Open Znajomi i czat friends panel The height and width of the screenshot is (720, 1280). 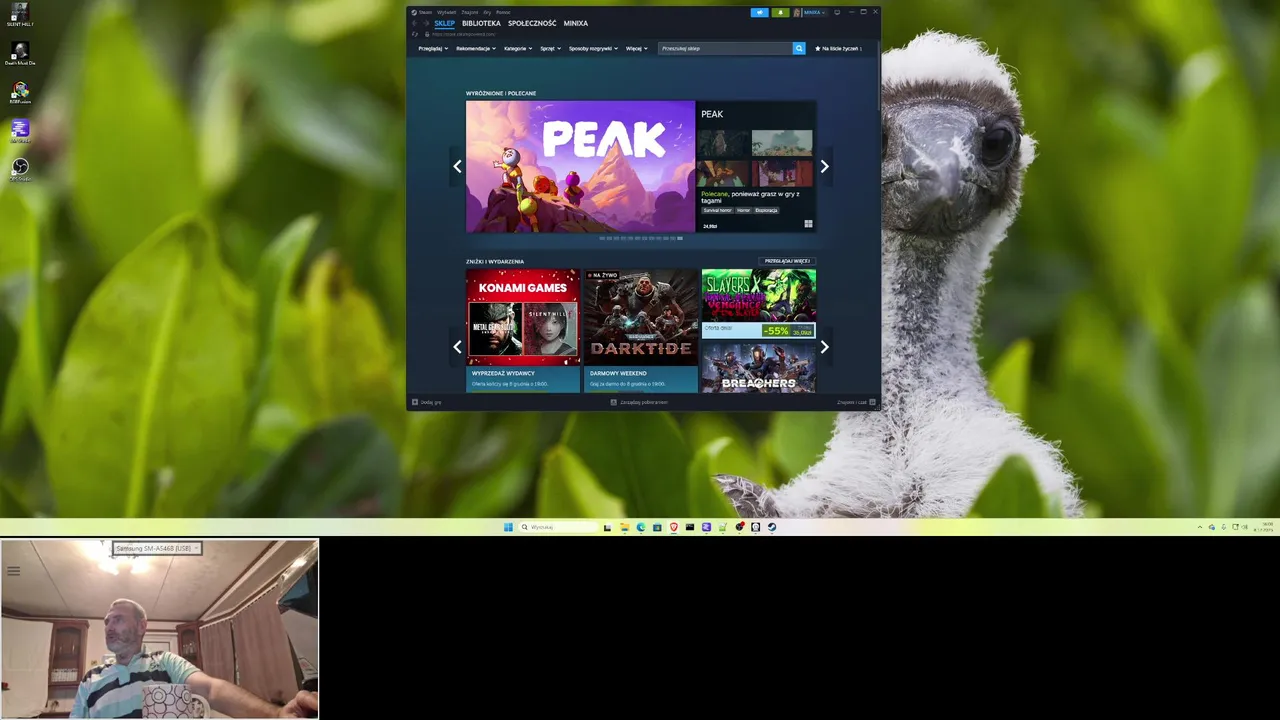pyautogui.click(x=857, y=402)
